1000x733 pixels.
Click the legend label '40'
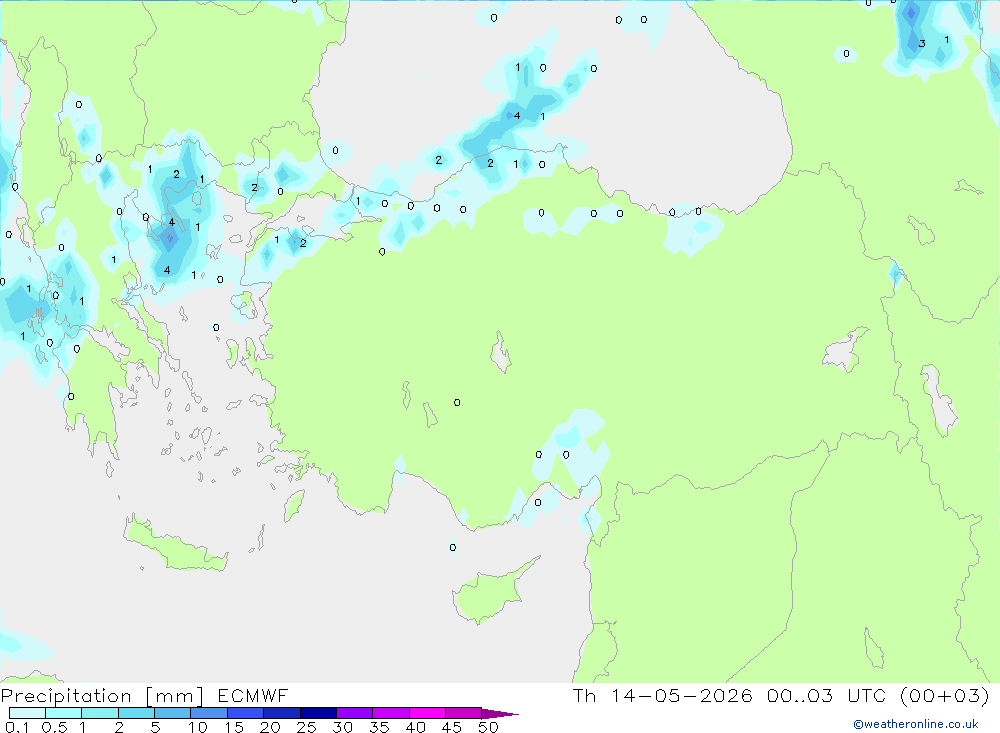[x=416, y=727]
